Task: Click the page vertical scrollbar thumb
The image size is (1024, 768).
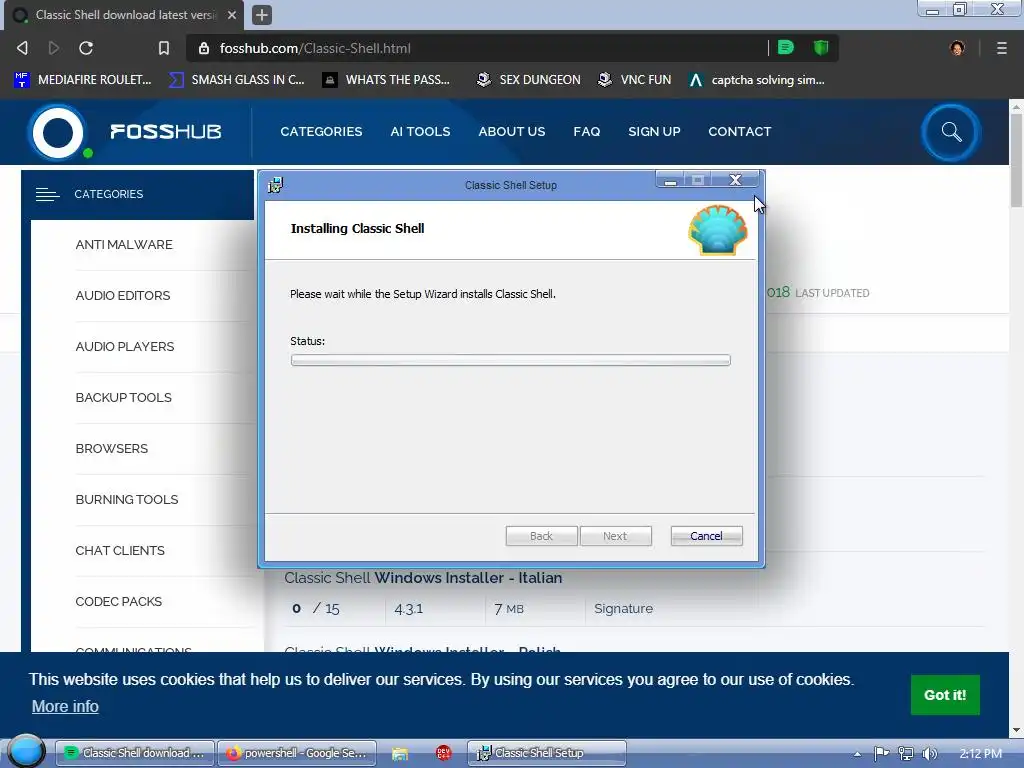Action: (1016, 161)
